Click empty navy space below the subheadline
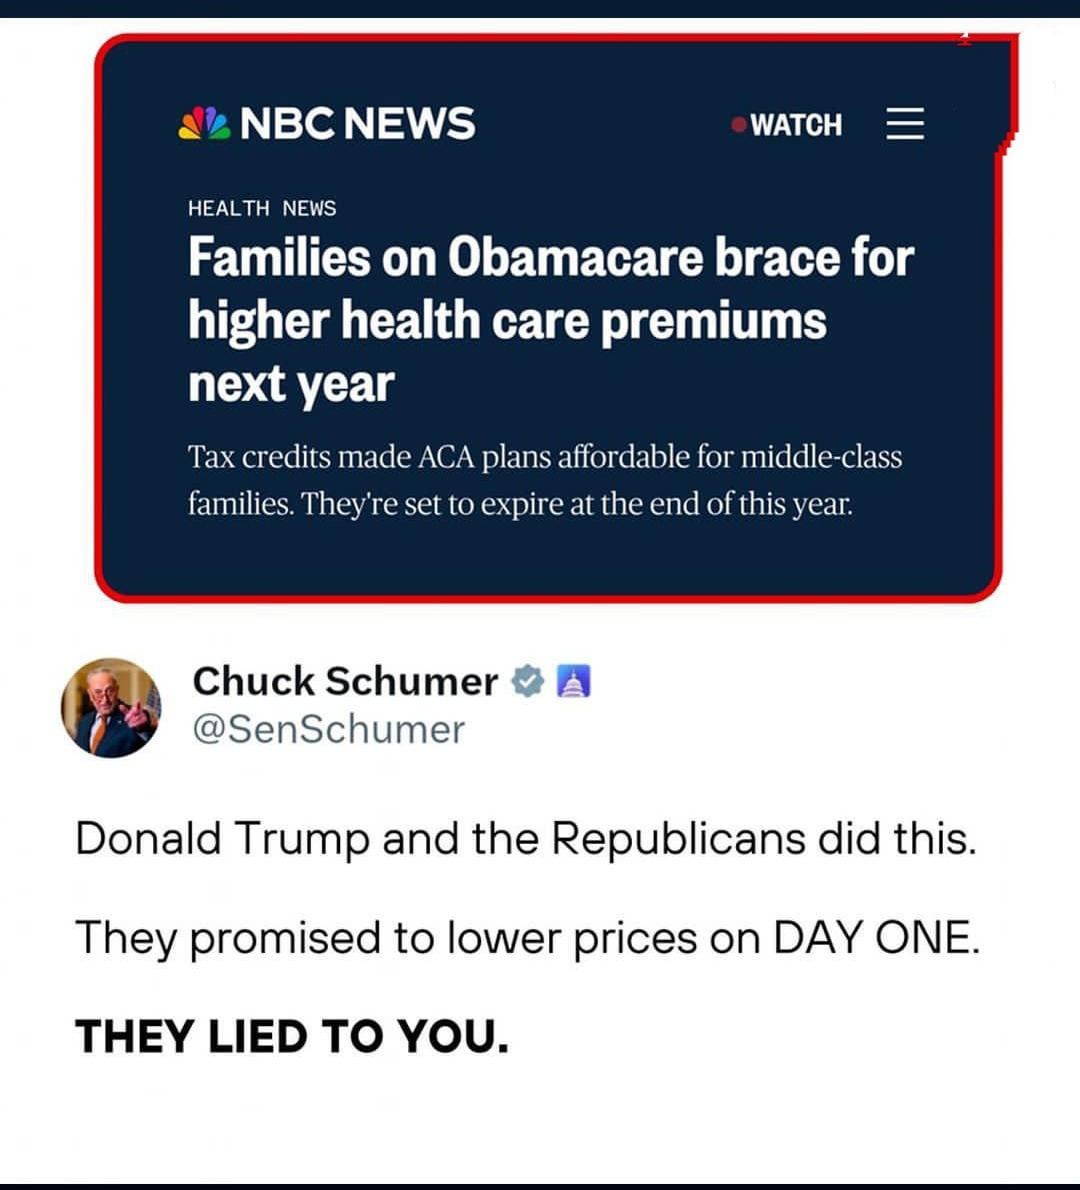 (548, 558)
